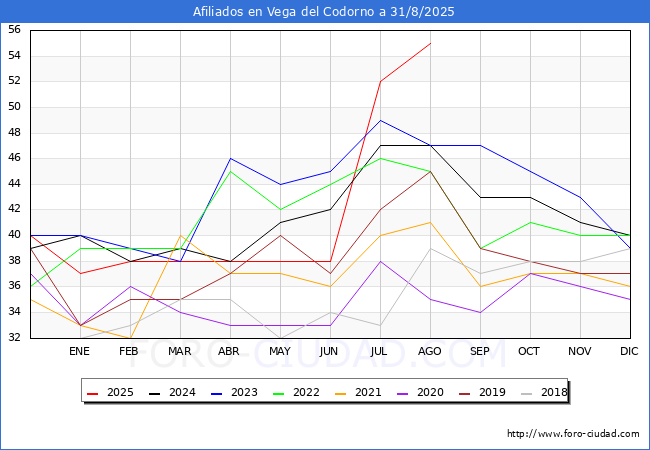This screenshot has width=650, height=450.
Task: Click the dark red 2019 legend swatch
Action: click(465, 393)
